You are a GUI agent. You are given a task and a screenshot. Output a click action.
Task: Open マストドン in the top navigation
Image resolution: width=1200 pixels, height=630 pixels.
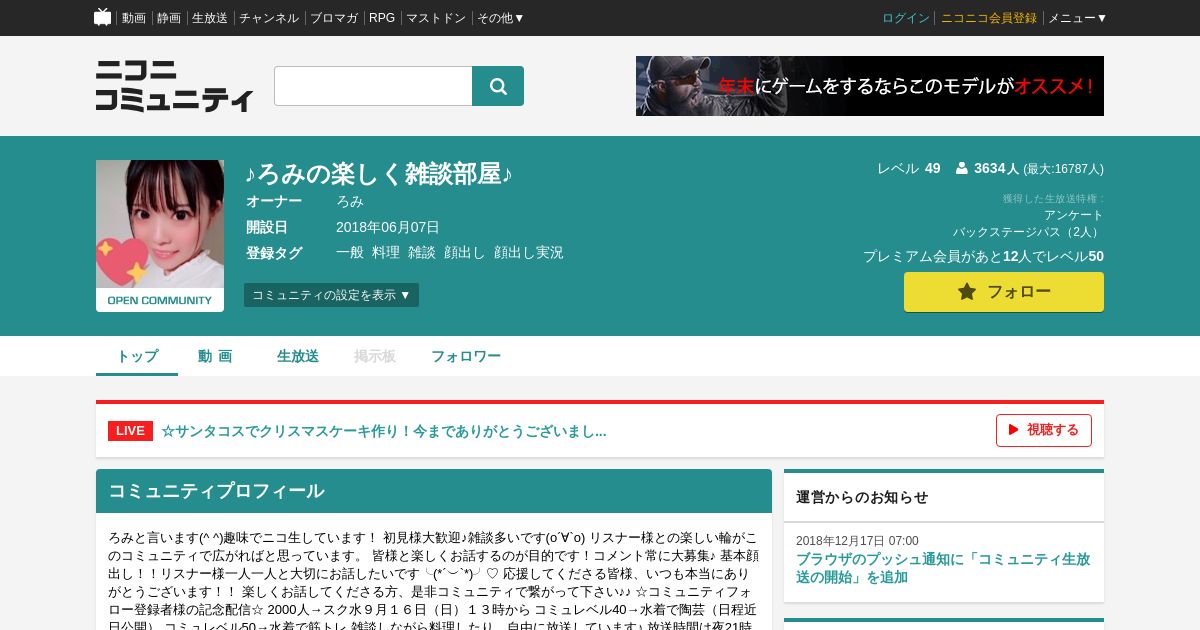click(436, 18)
